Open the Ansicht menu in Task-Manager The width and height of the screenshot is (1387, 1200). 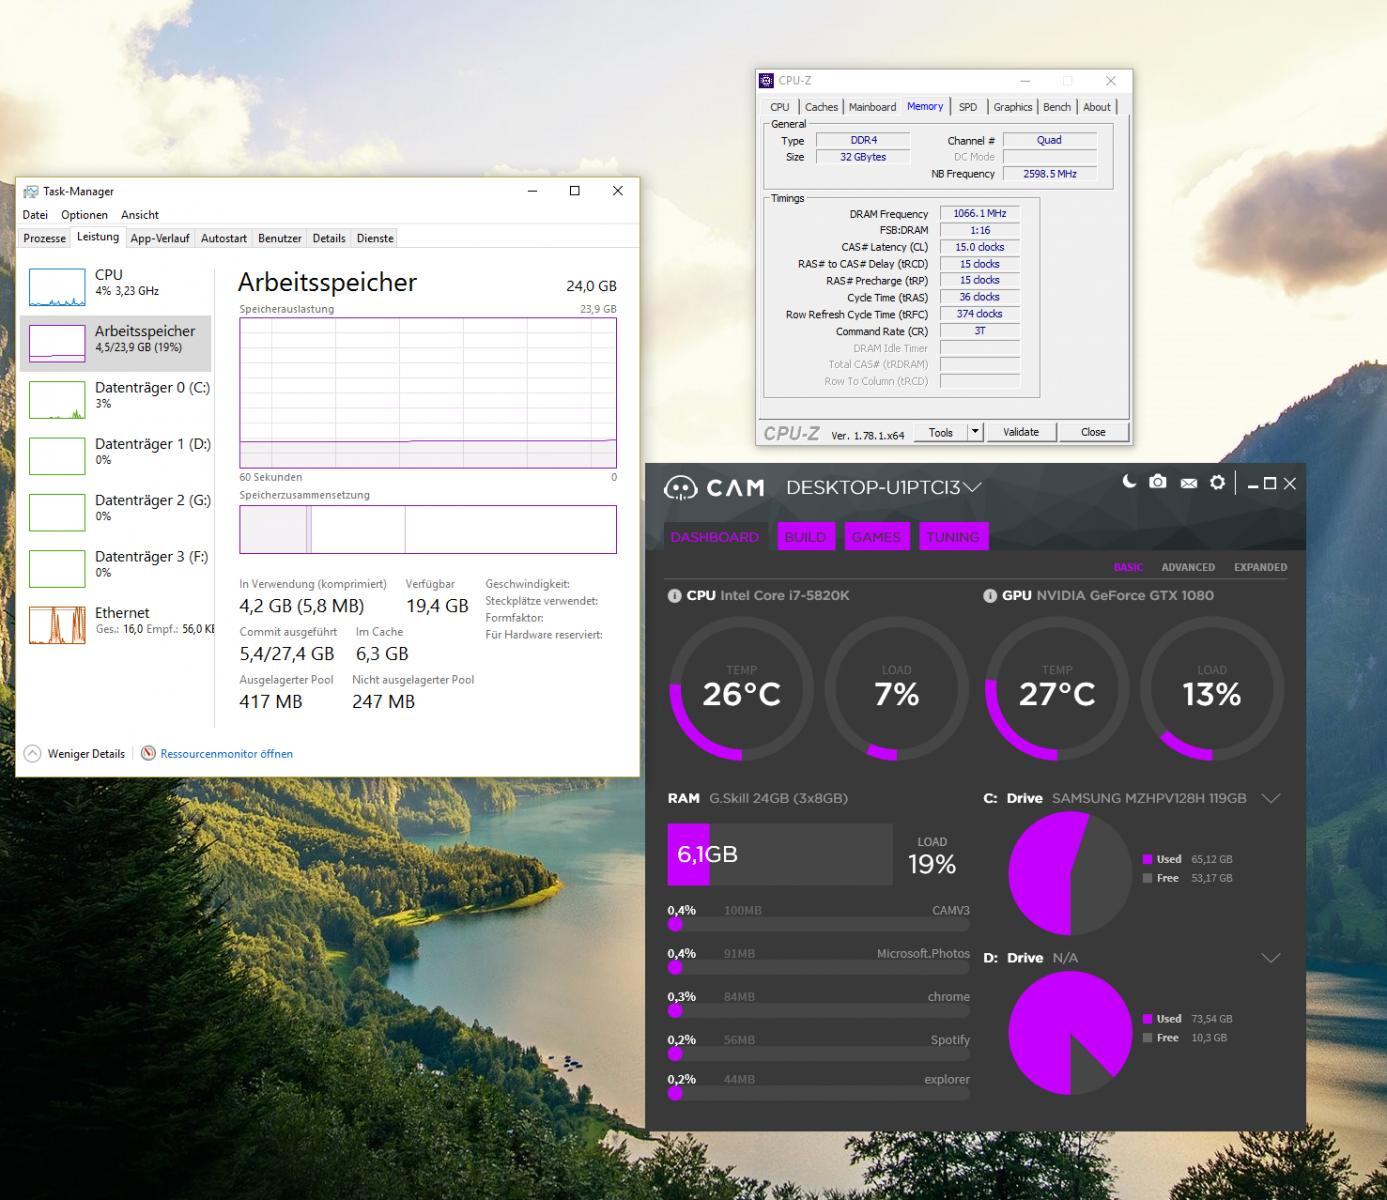140,214
